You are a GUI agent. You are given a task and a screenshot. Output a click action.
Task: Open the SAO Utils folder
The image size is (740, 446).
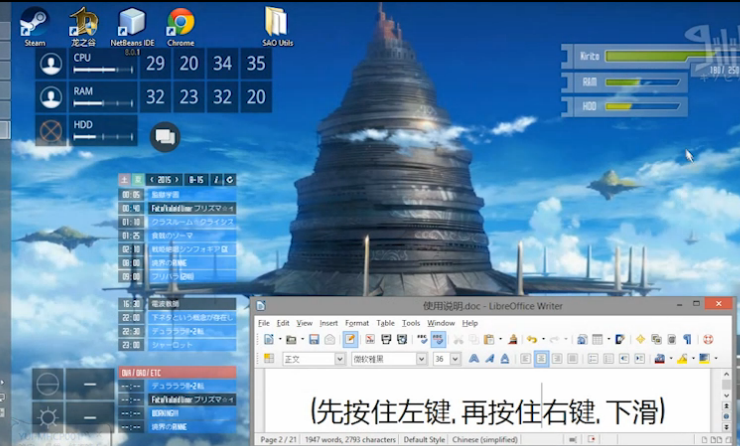click(x=278, y=27)
